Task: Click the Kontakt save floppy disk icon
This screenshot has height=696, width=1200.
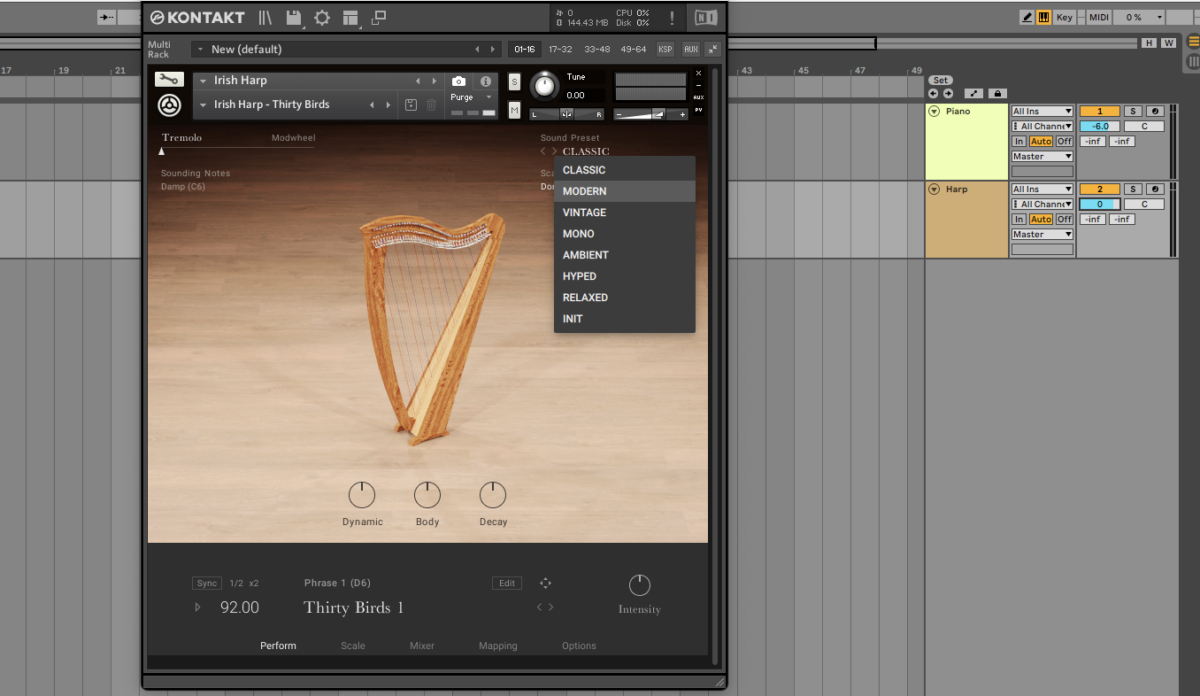Action: (293, 18)
